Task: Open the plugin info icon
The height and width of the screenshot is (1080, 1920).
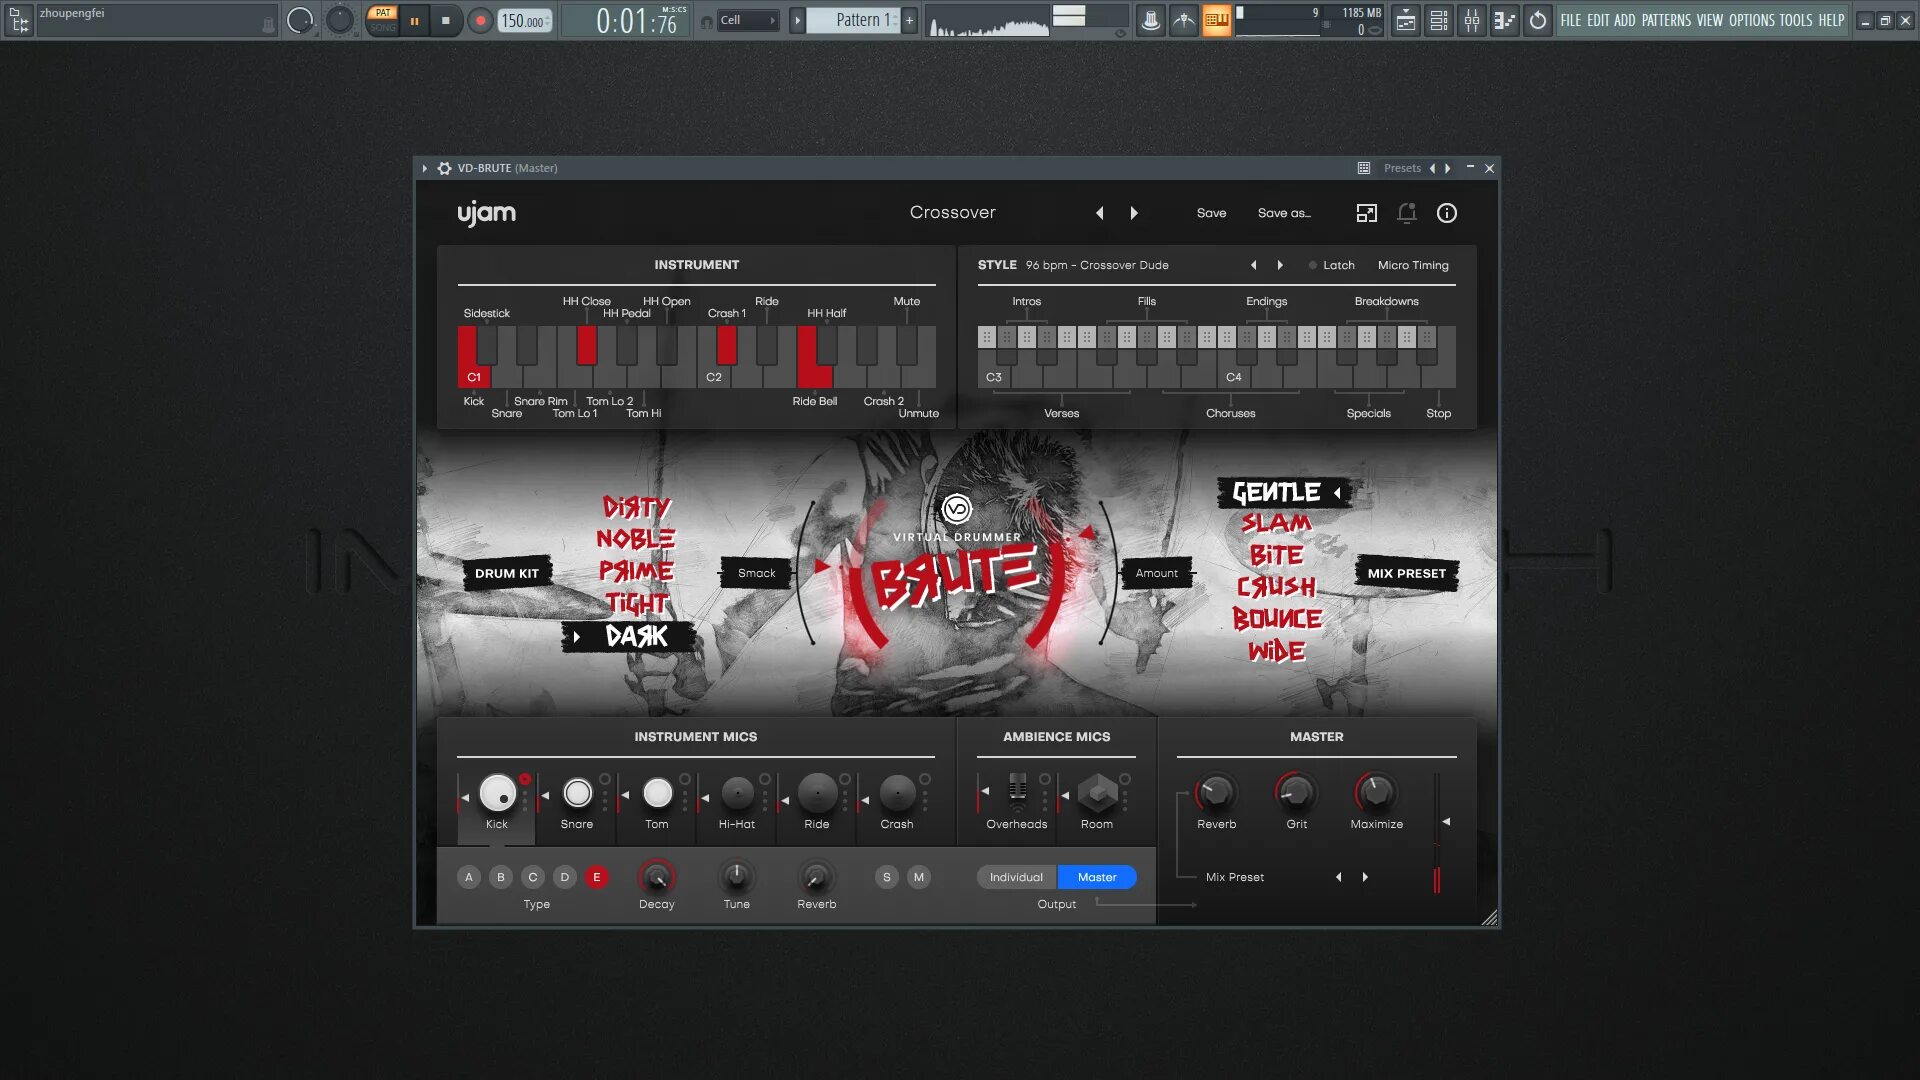Action: tap(1446, 213)
